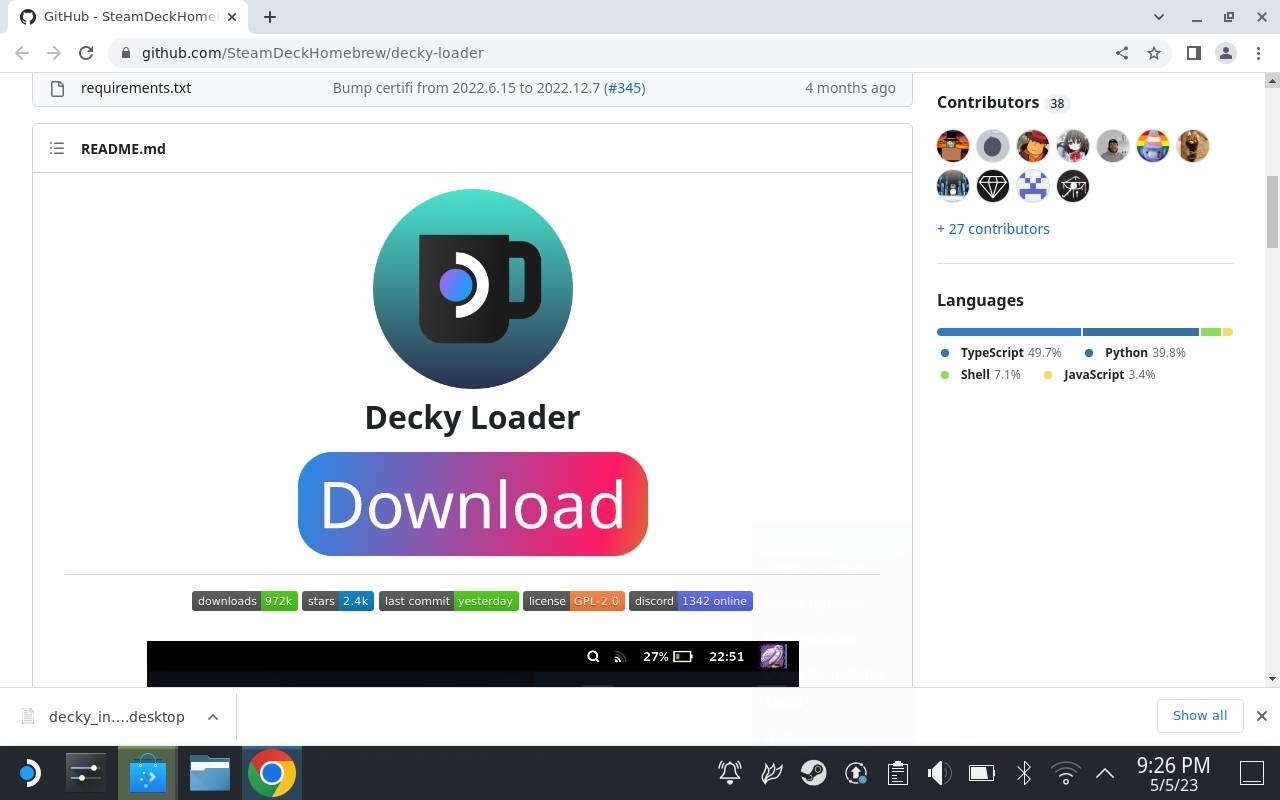Screen dimensions: 1280x800
Task: Bookmark this page with the star icon
Action: (x=1154, y=53)
